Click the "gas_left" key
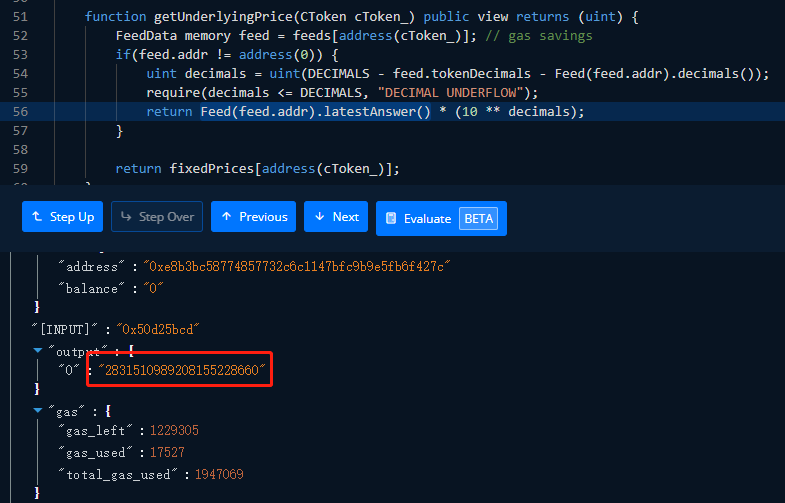Image resolution: width=785 pixels, height=503 pixels. coord(95,430)
